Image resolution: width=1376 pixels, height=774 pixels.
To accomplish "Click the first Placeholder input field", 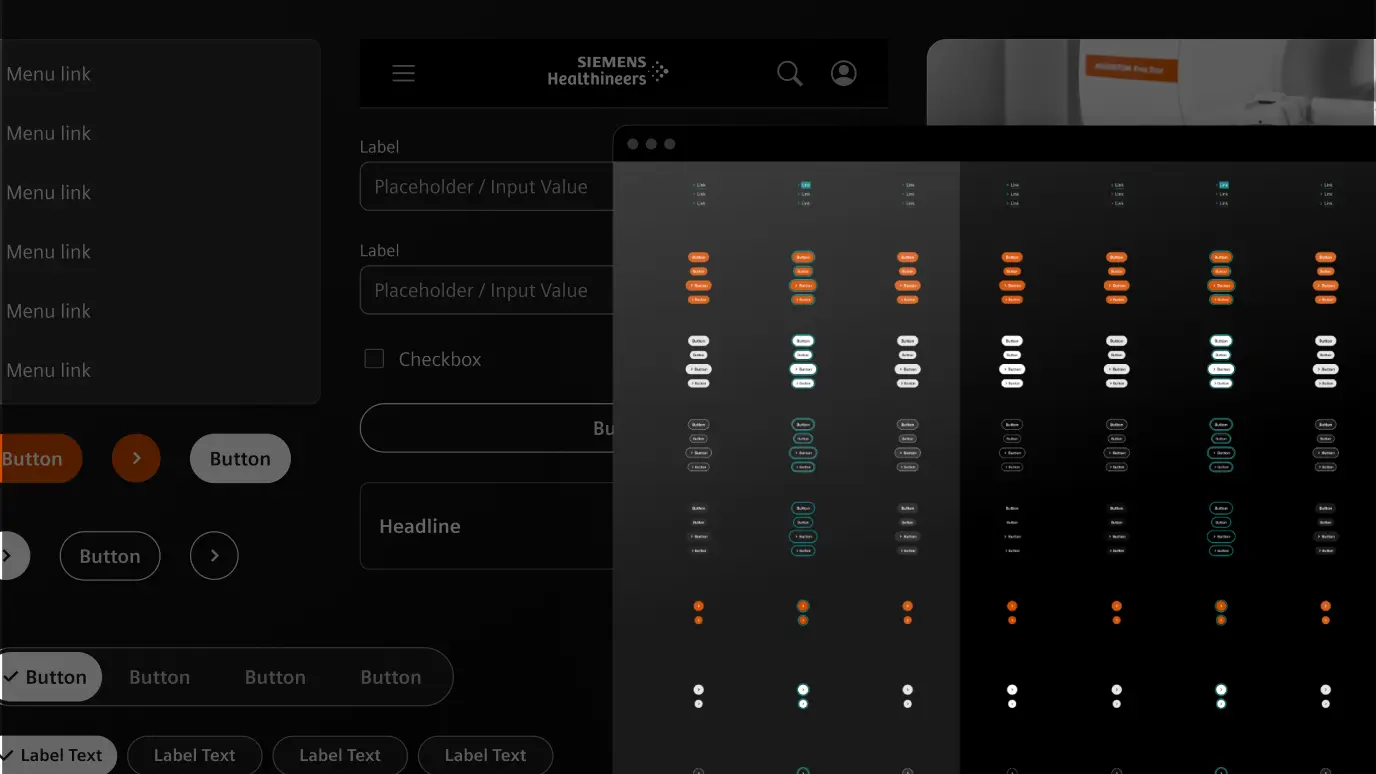I will tap(486, 187).
